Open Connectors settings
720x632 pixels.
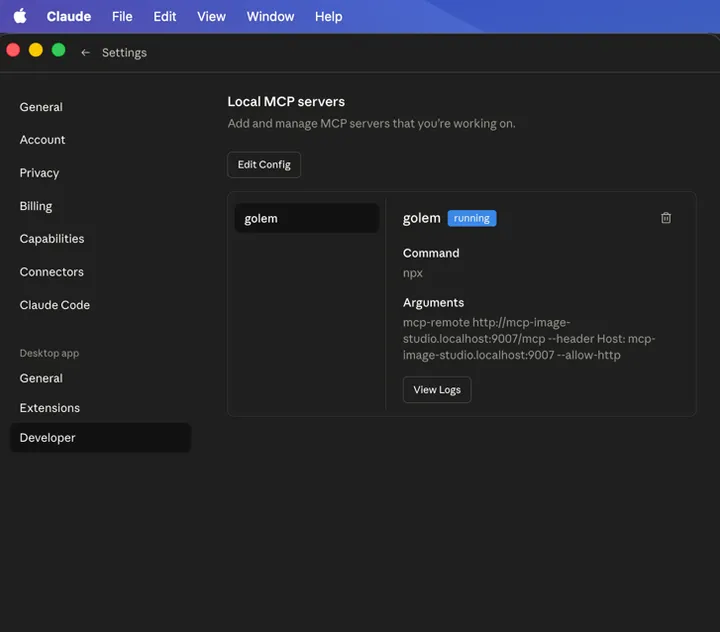(51, 272)
